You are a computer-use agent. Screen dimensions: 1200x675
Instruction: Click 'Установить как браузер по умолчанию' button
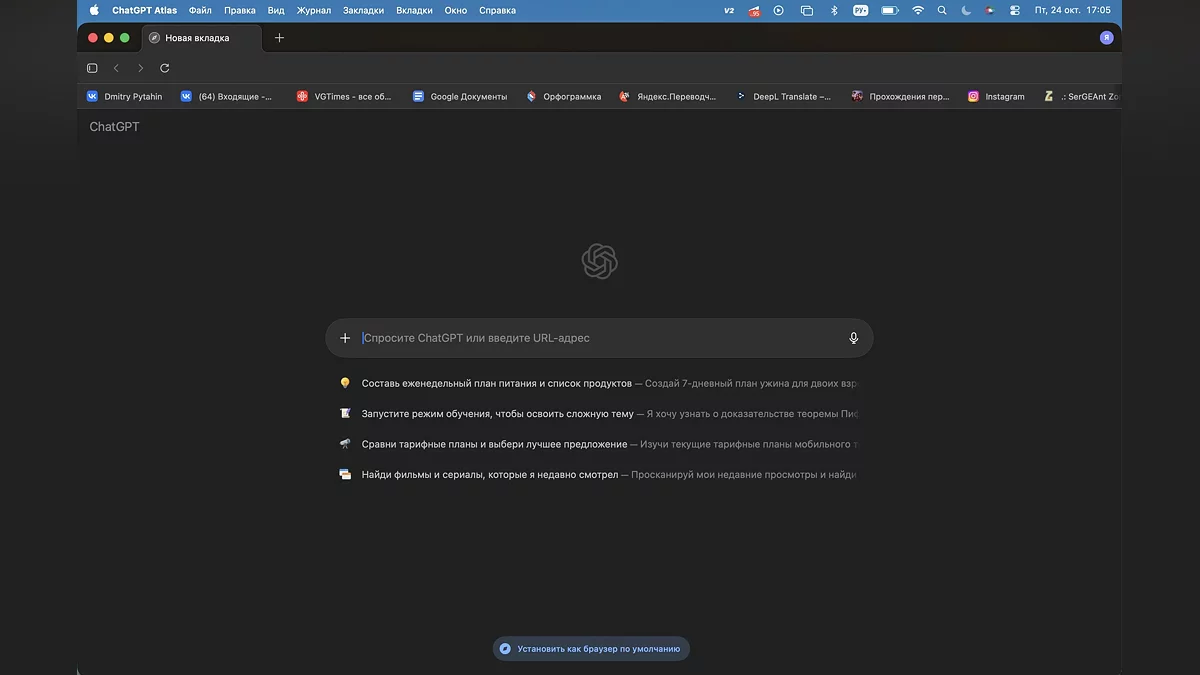point(591,648)
